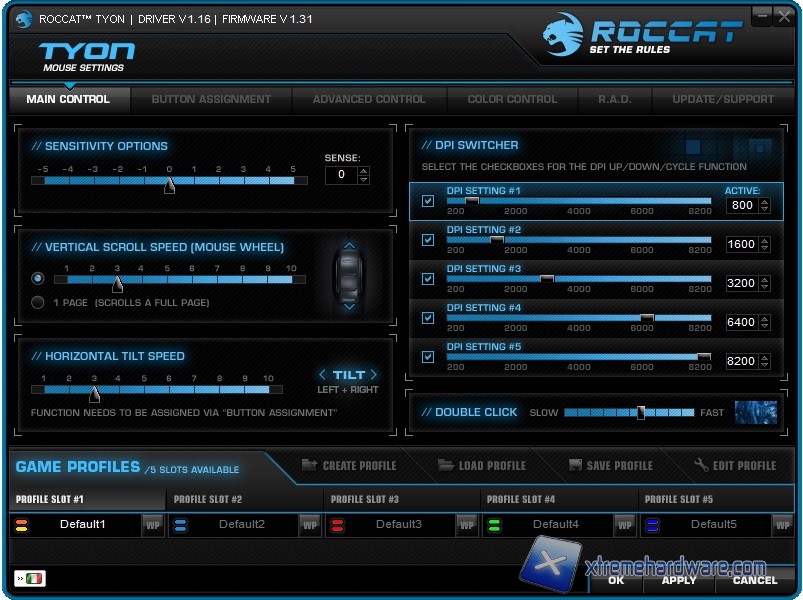The height and width of the screenshot is (600, 803).
Task: Click the Create Profile icon
Action: (x=308, y=465)
